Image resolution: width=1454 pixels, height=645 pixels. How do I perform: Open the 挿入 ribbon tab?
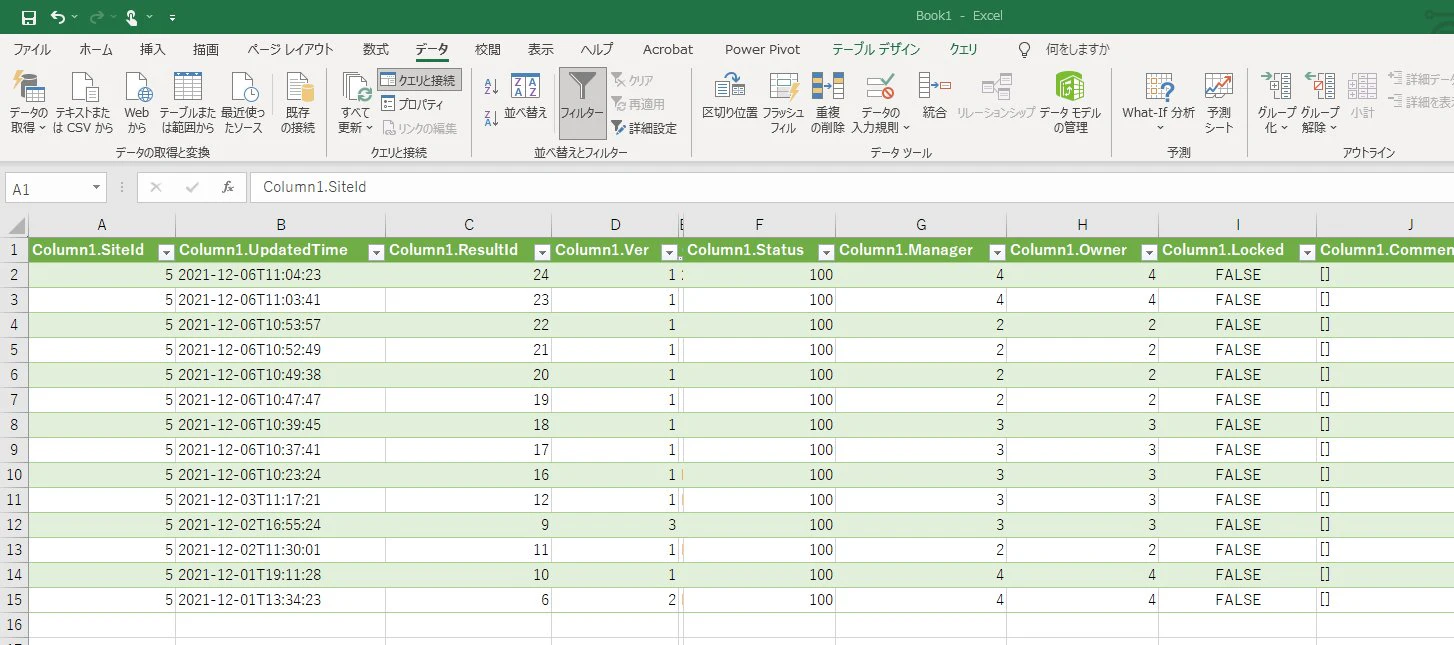(x=153, y=49)
